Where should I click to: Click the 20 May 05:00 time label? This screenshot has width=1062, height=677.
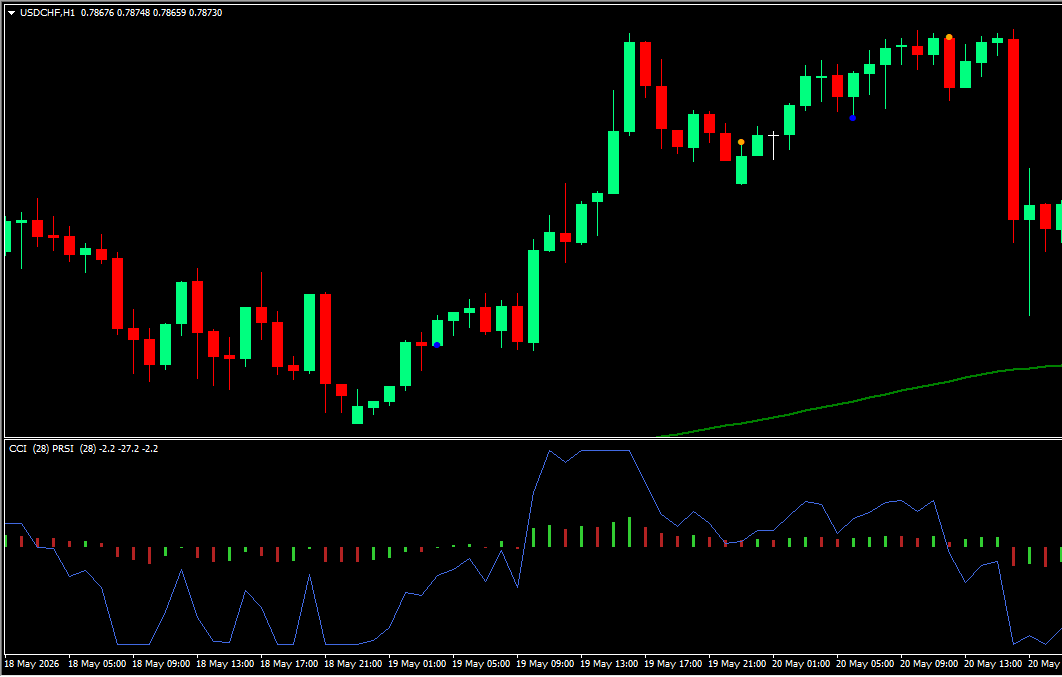click(864, 664)
